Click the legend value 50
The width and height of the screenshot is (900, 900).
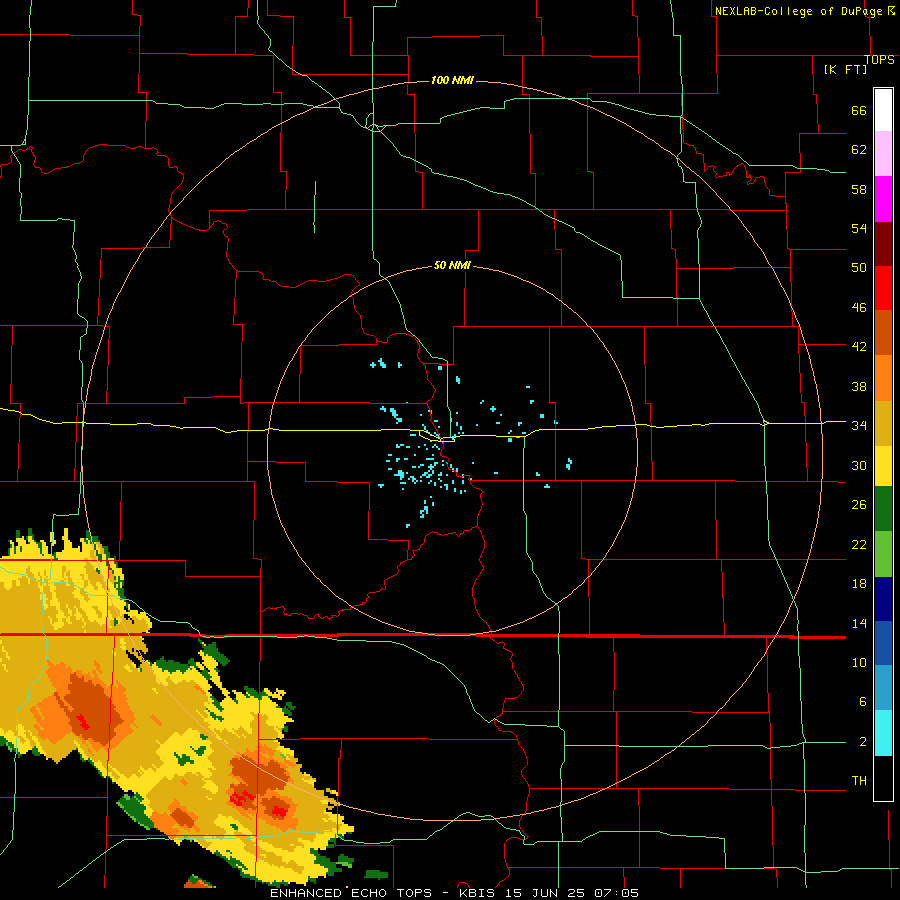(859, 268)
